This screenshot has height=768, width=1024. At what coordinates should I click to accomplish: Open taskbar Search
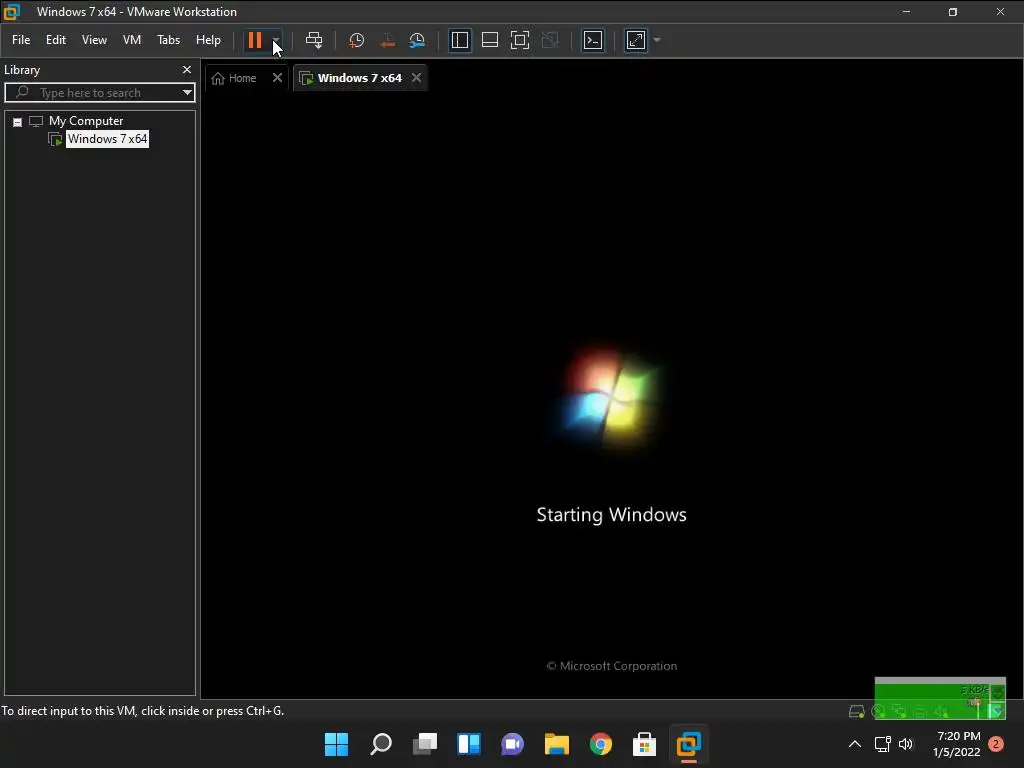point(381,744)
